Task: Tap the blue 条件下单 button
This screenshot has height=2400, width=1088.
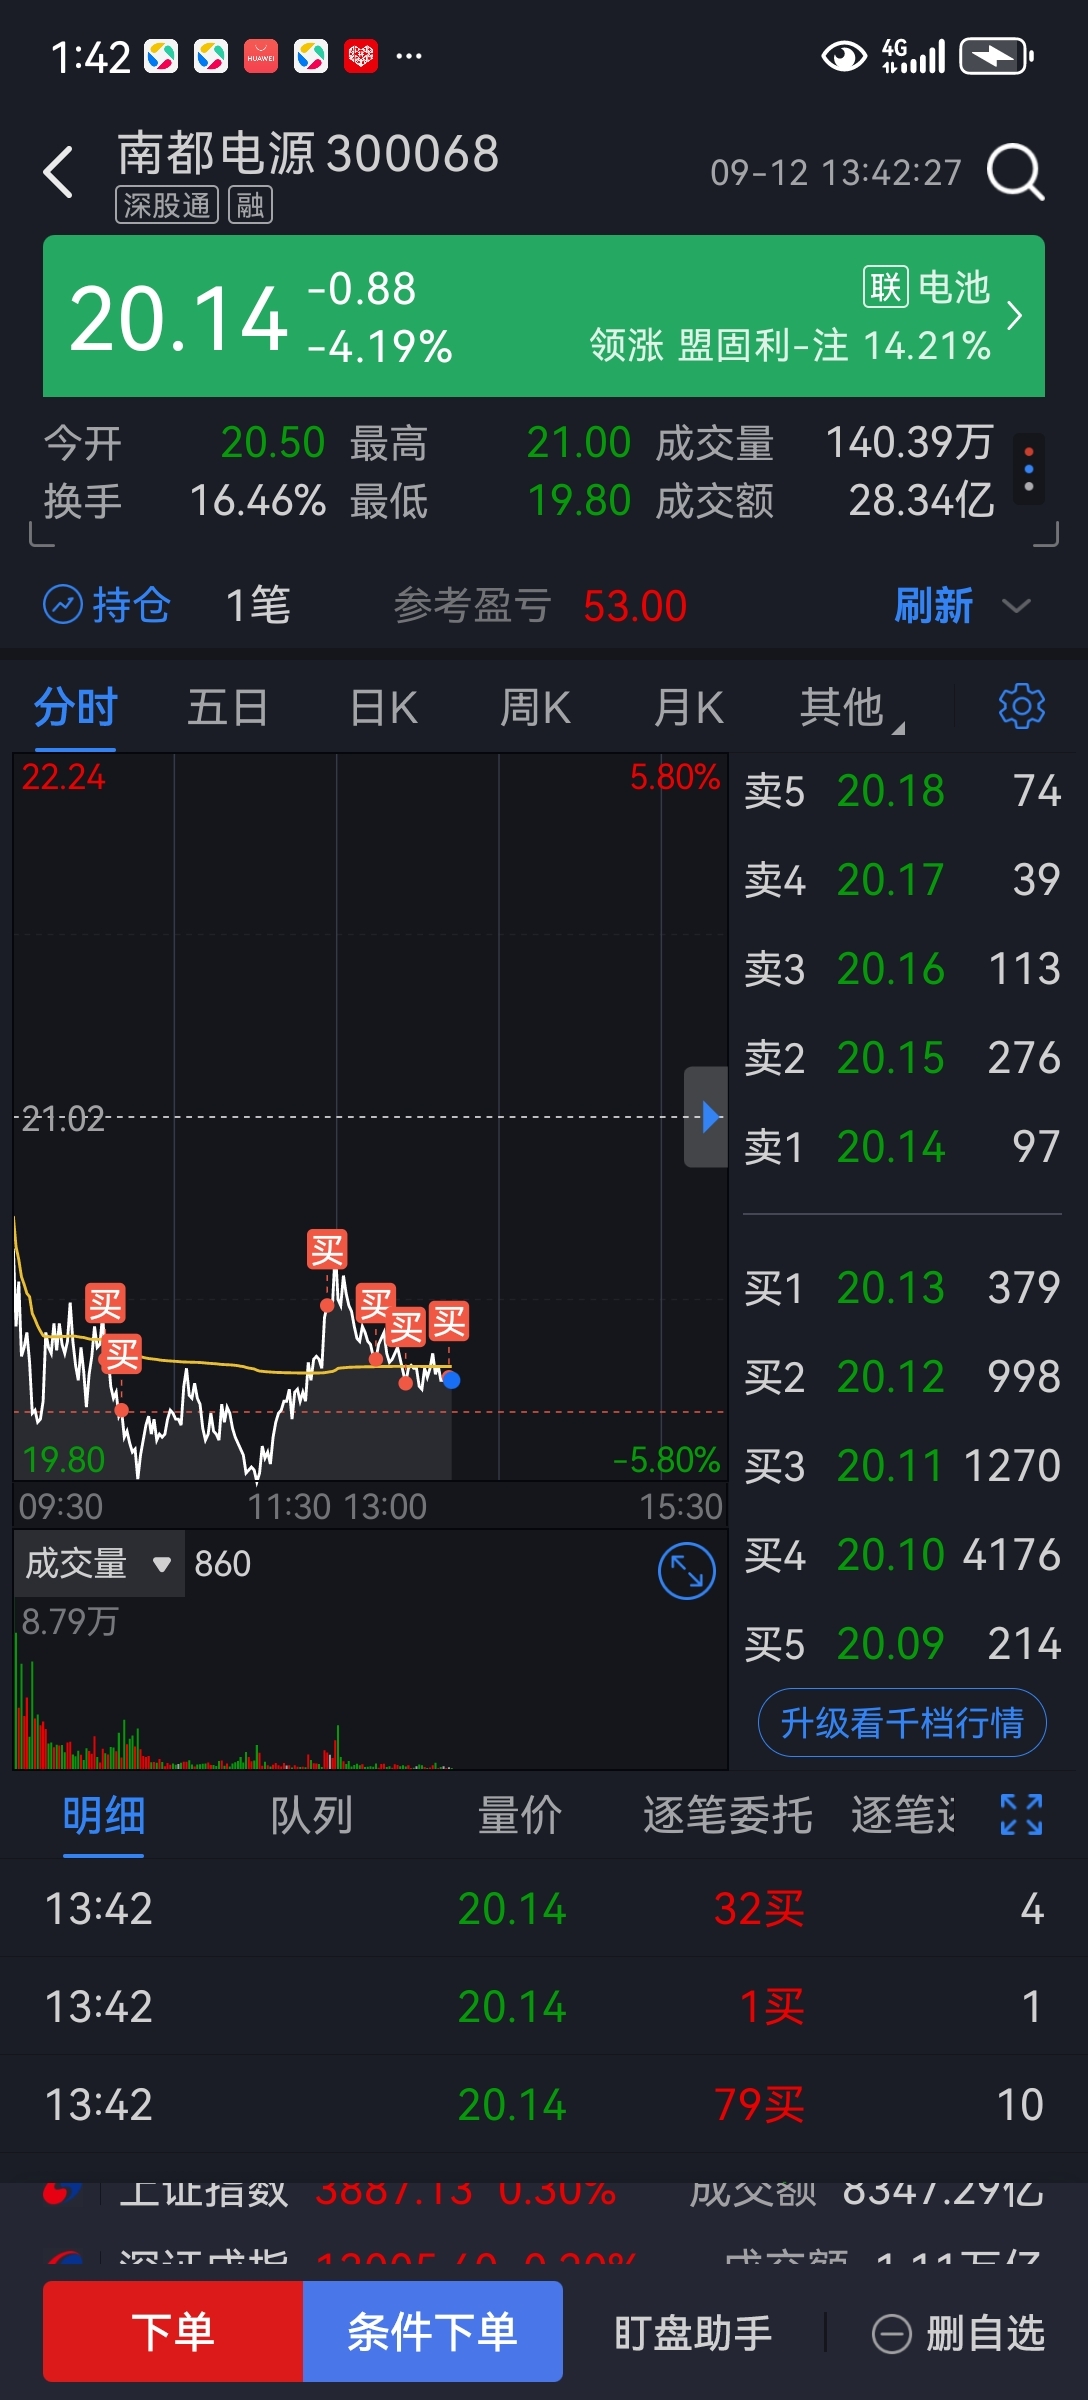Action: coord(432,2331)
